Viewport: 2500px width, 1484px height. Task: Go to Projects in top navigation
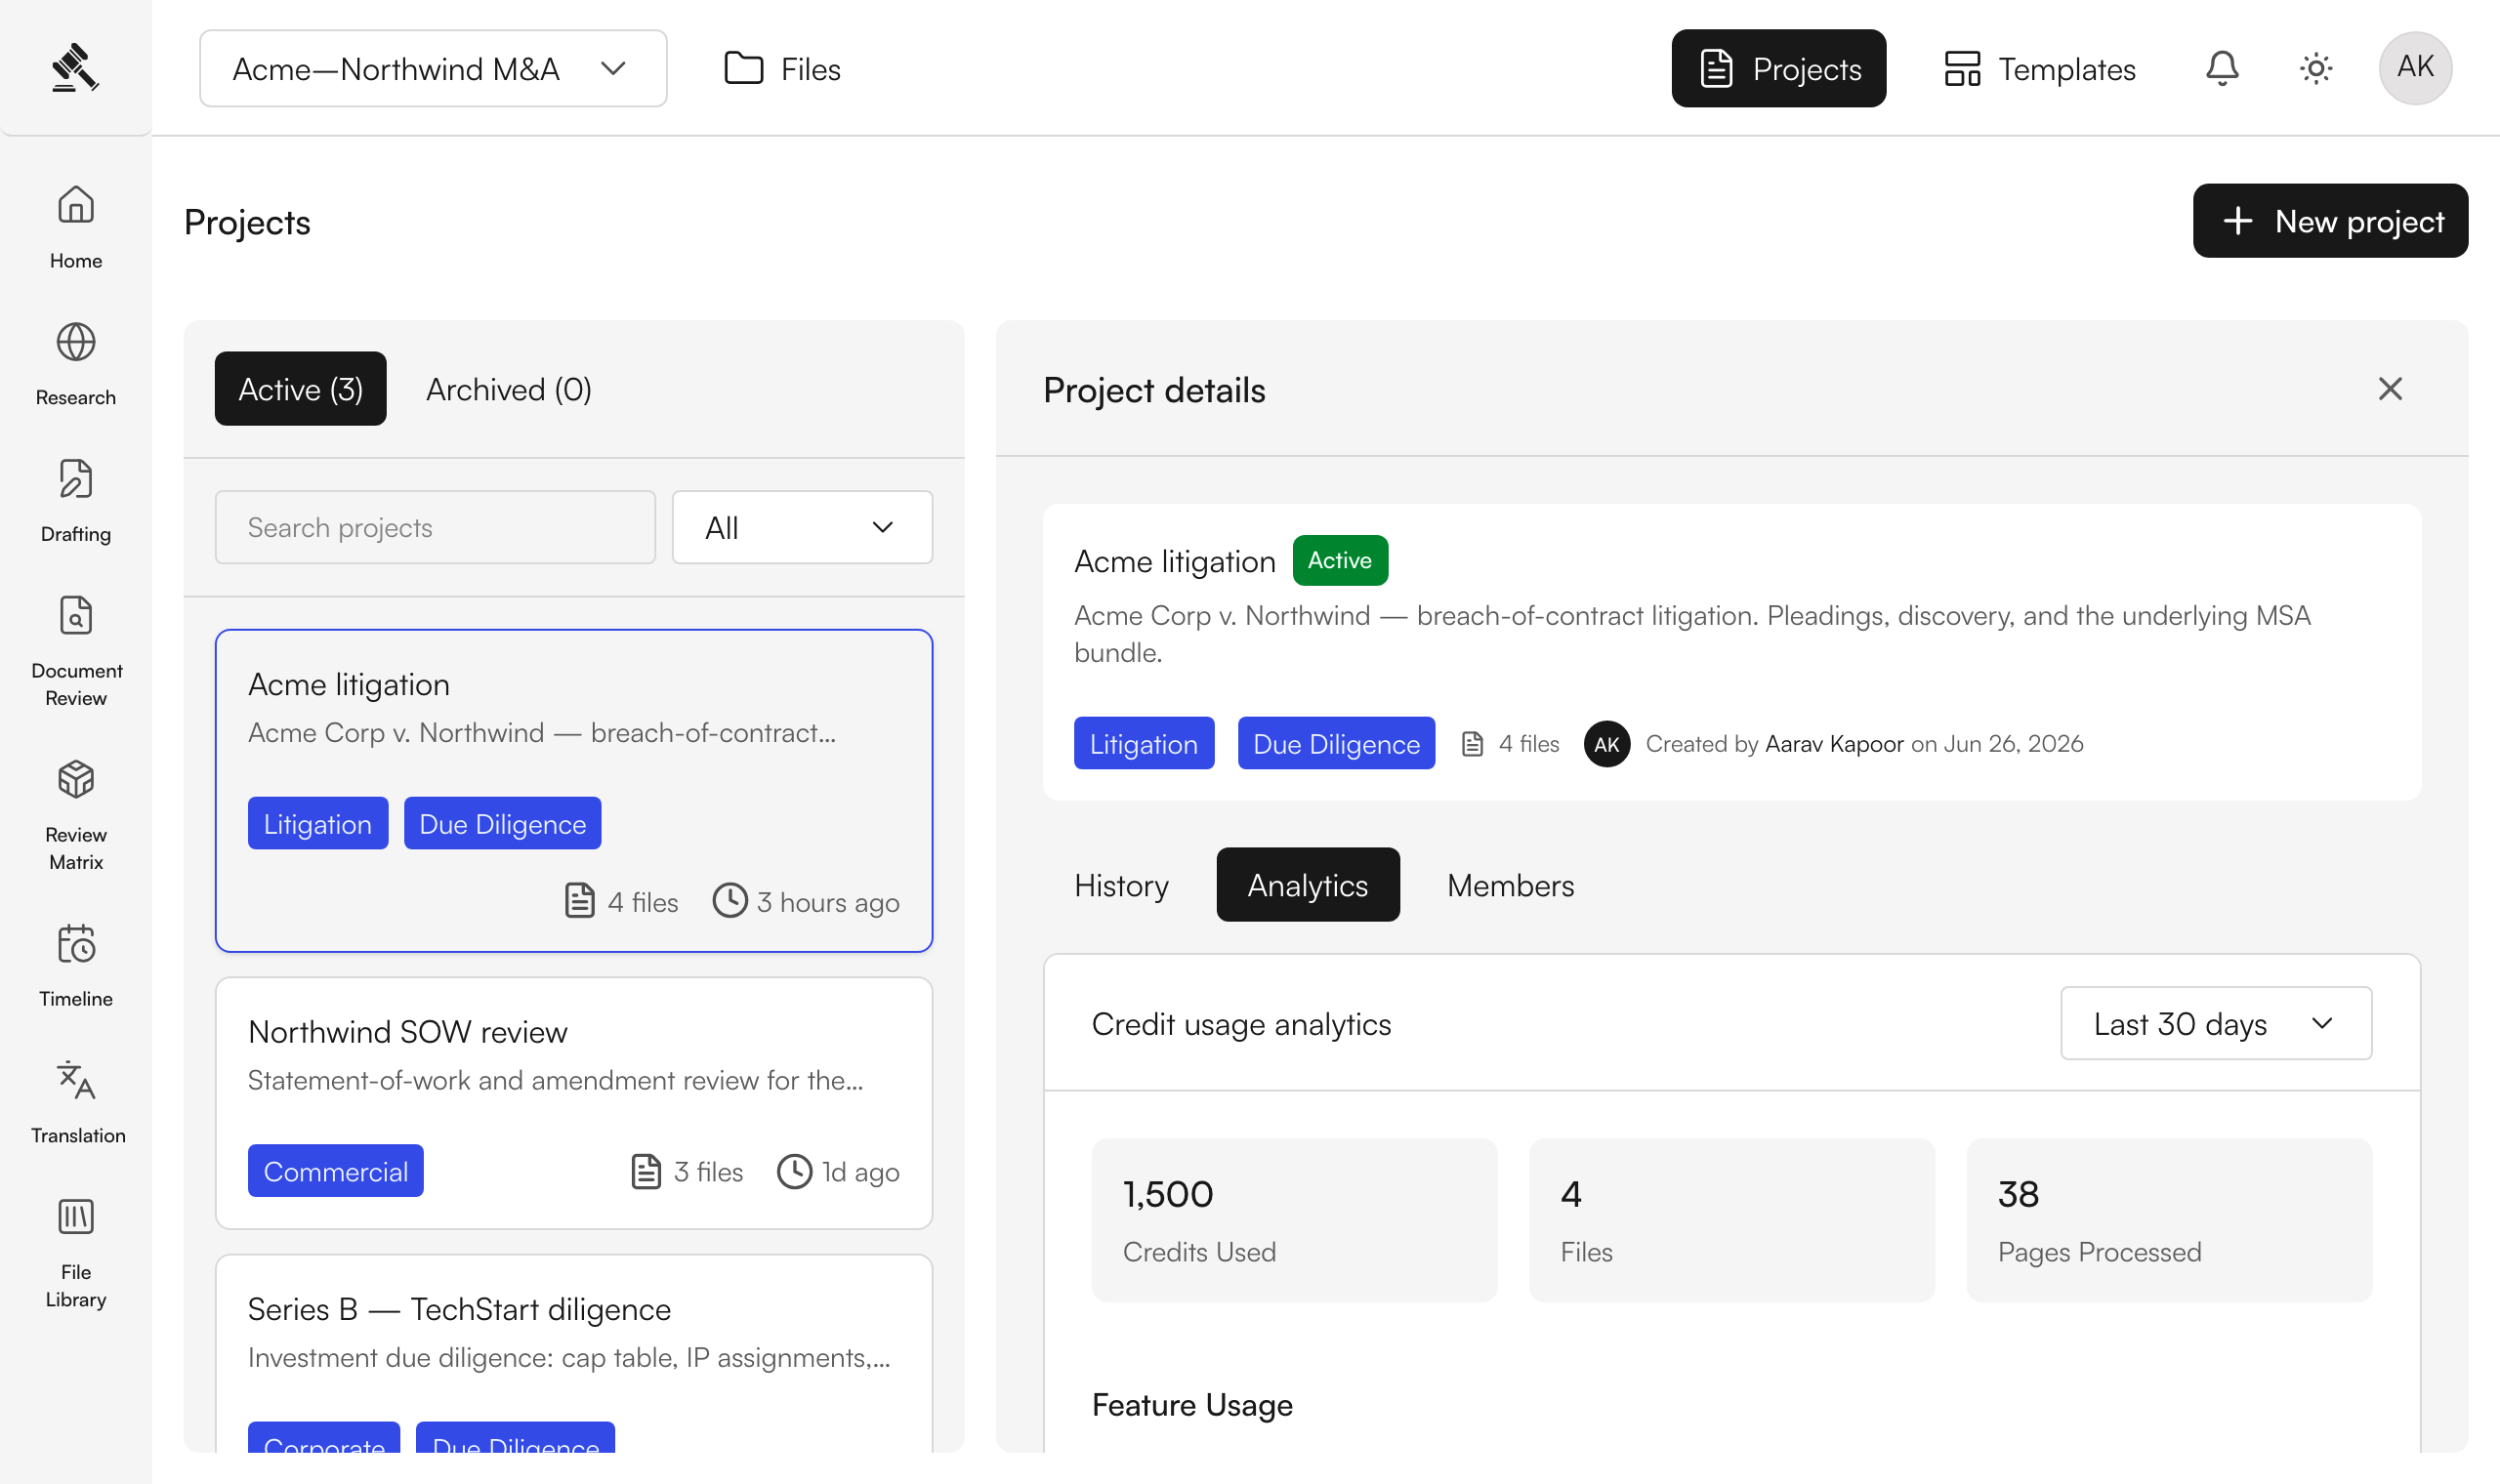coord(1778,68)
